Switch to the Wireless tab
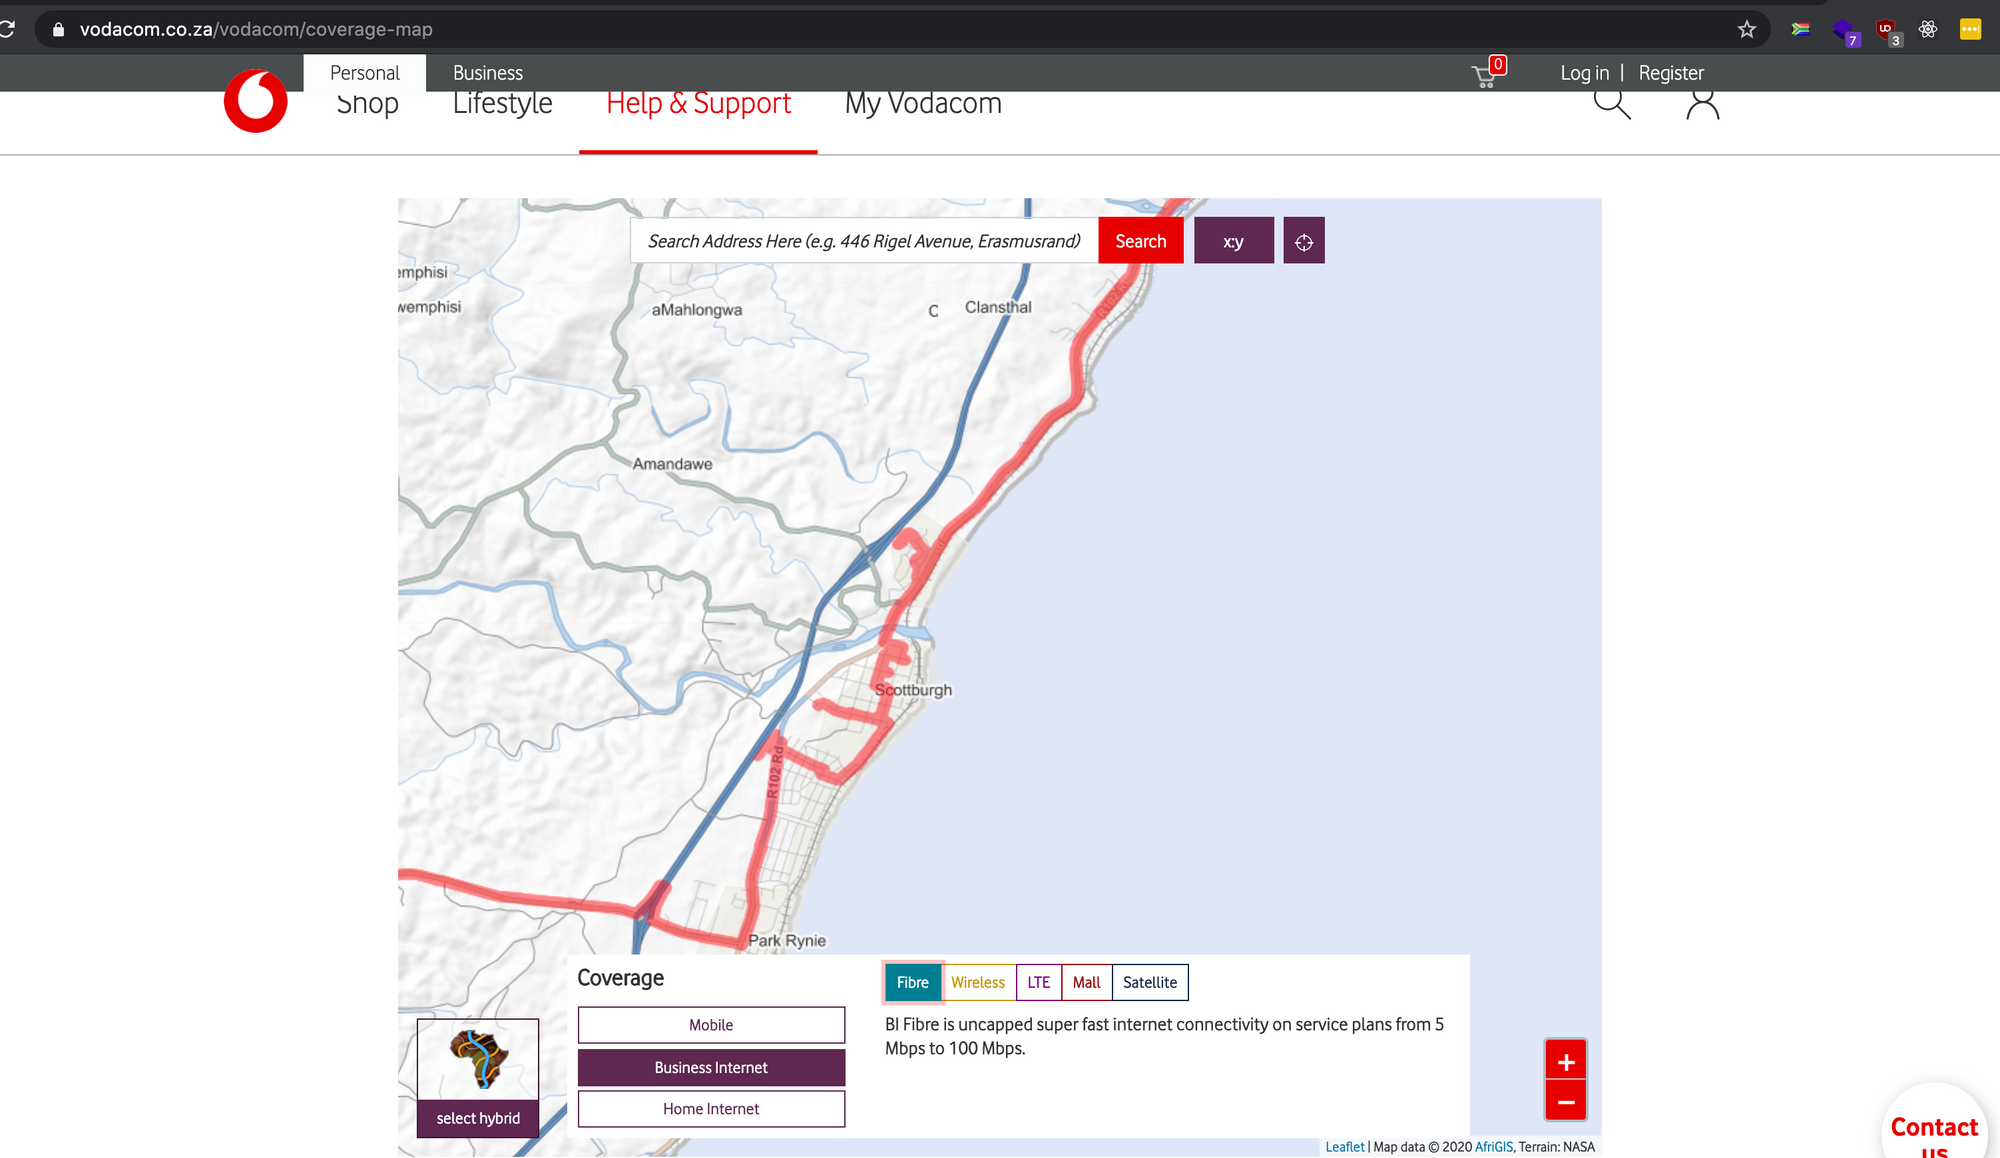This screenshot has width=2000, height=1158. point(978,983)
